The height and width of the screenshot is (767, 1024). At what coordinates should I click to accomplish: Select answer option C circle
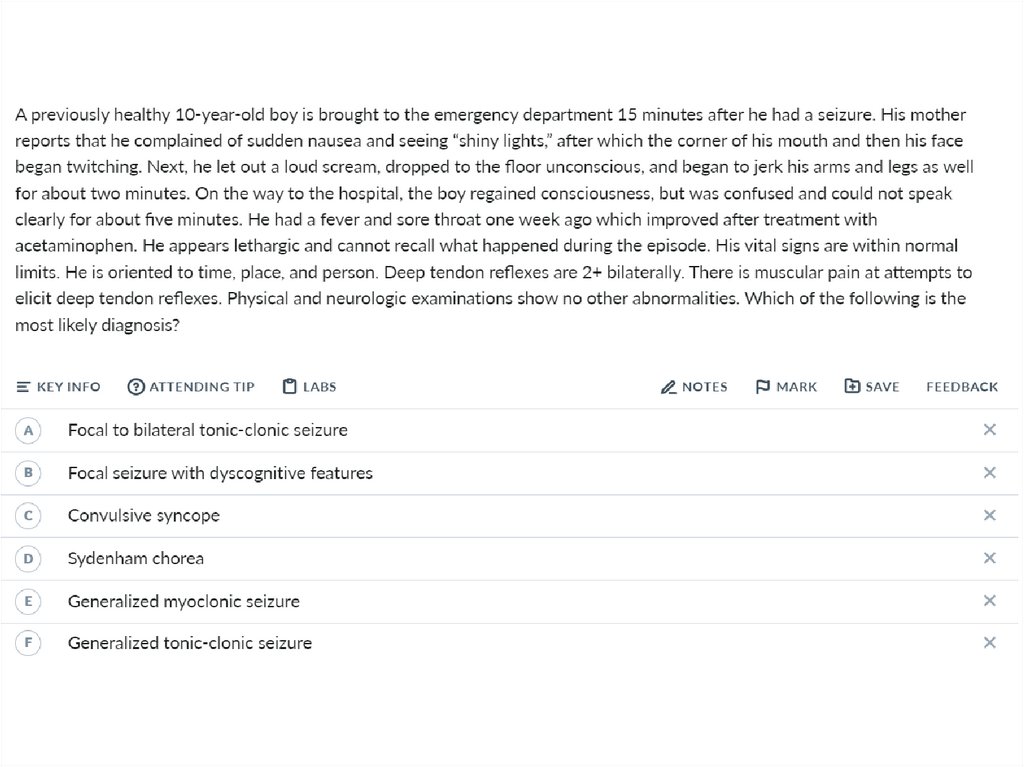coord(28,516)
